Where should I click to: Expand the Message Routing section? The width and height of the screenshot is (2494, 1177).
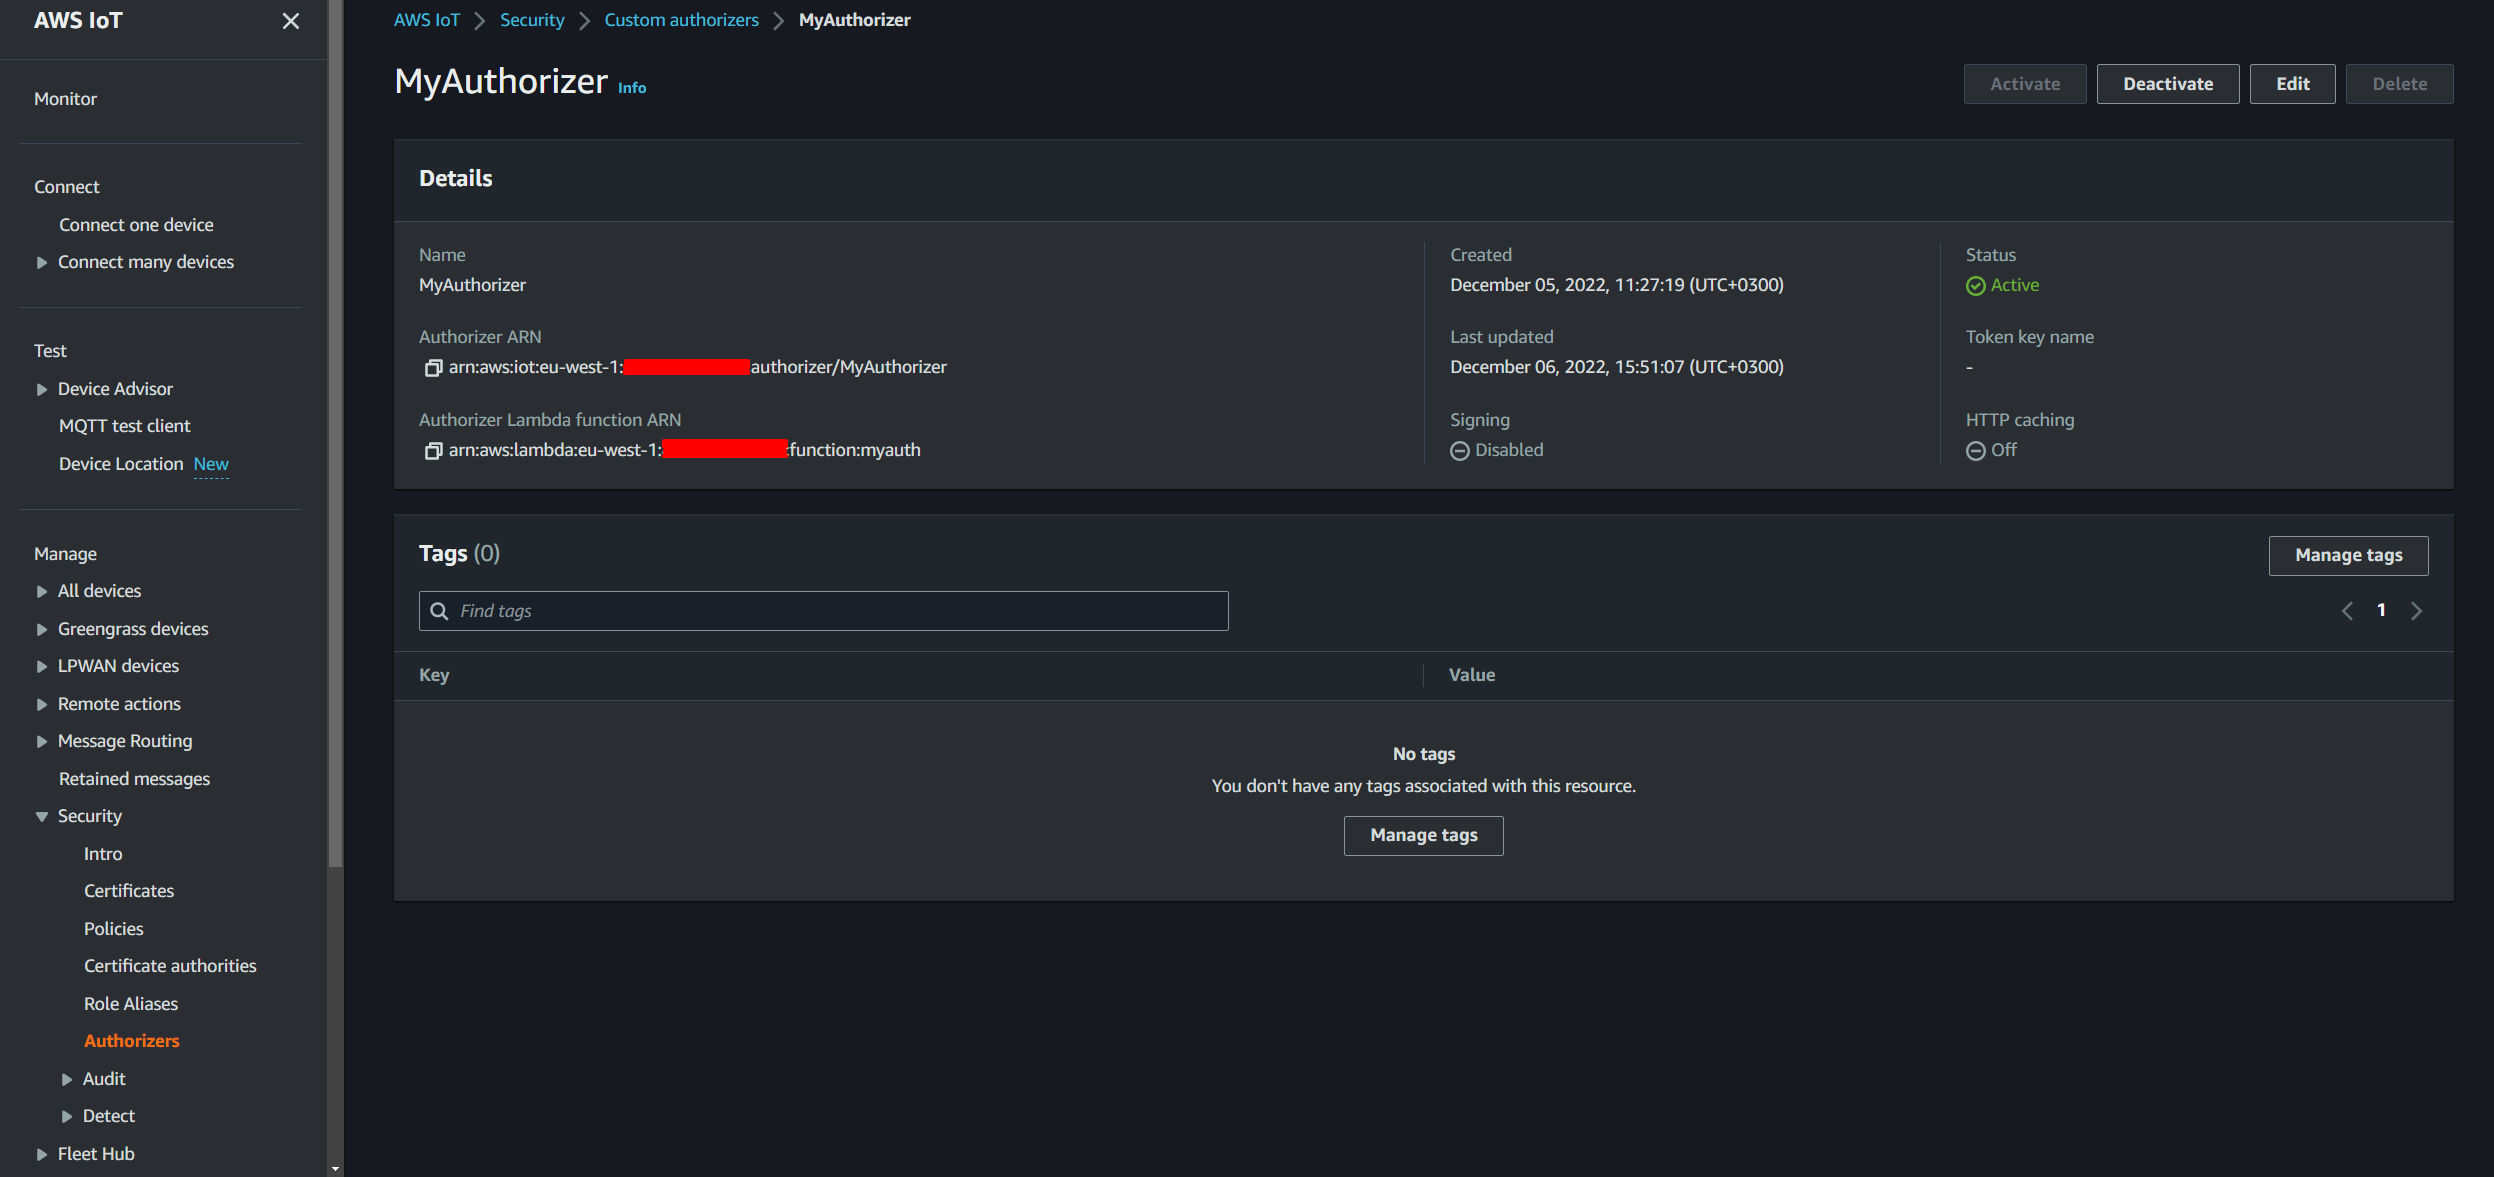[x=41, y=741]
